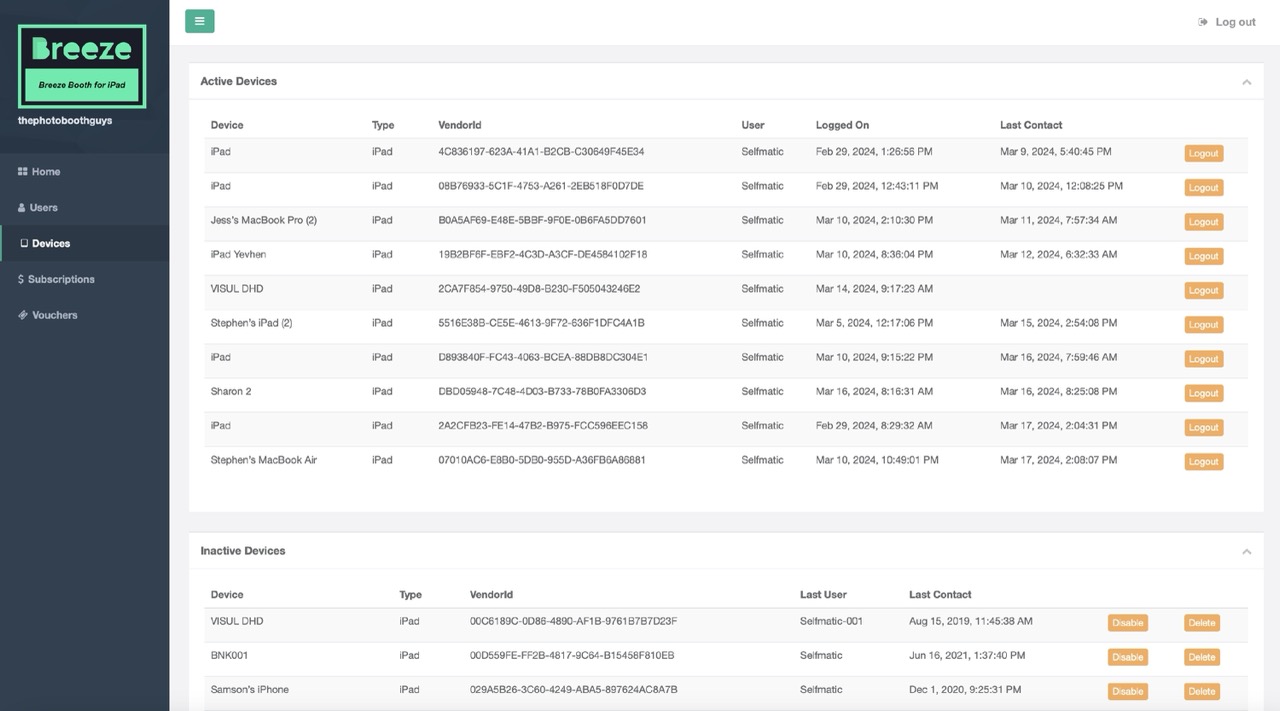Log out the iPad Yevhen device
This screenshot has width=1280, height=711.
tap(1203, 256)
